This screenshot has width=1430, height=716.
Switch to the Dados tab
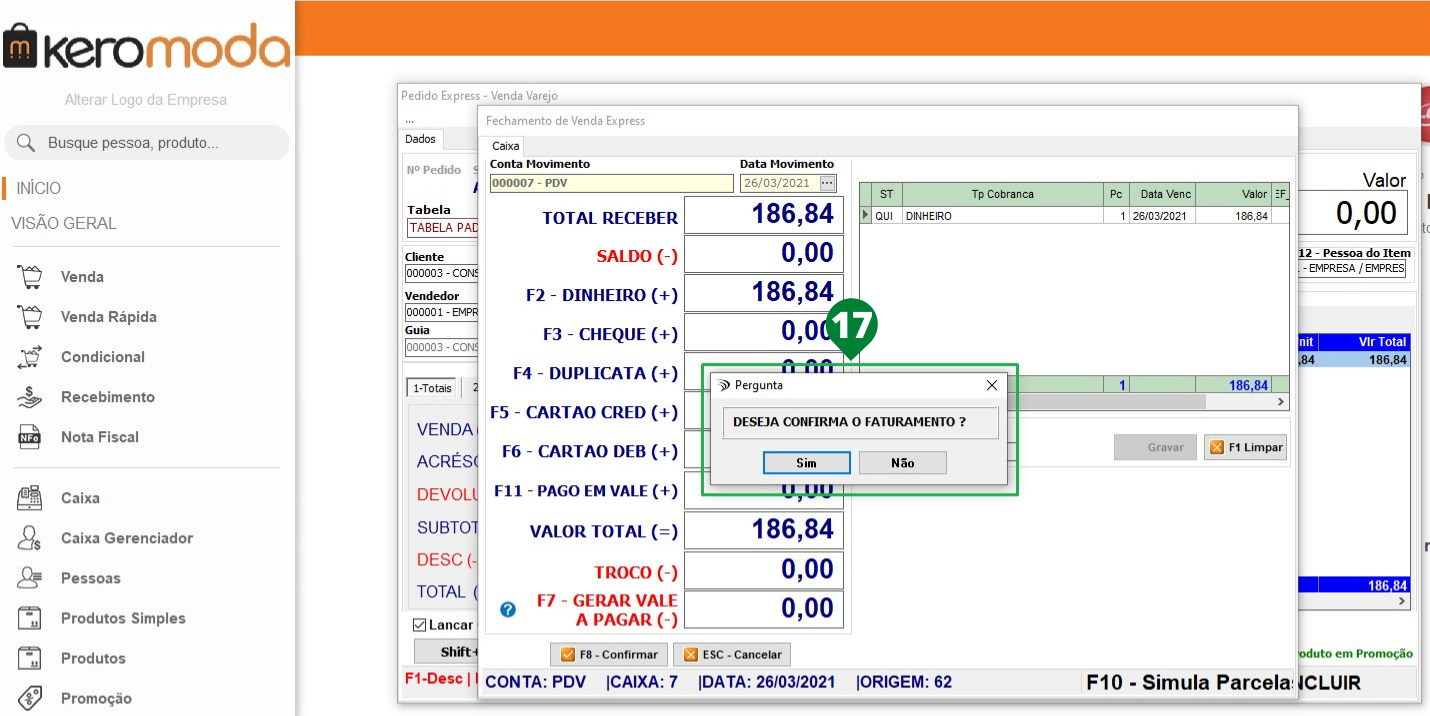(420, 140)
